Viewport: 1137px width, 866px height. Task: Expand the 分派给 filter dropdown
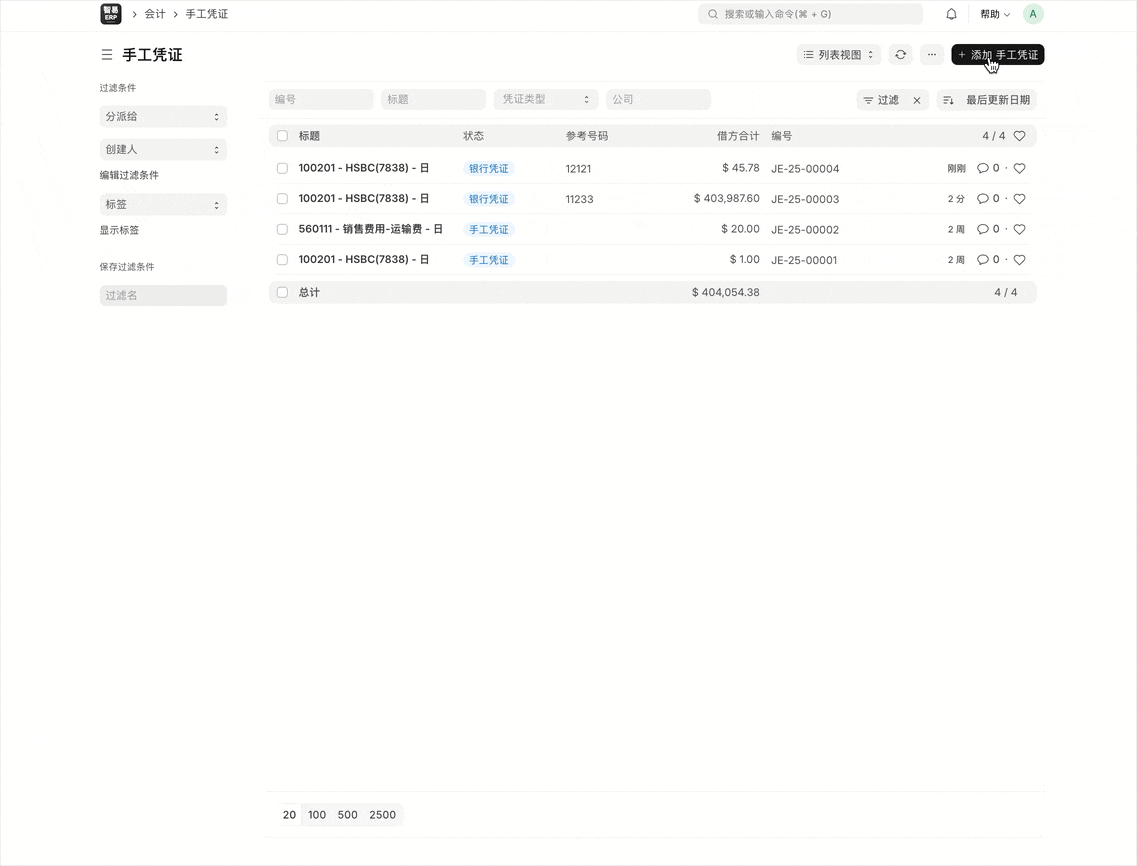click(163, 117)
